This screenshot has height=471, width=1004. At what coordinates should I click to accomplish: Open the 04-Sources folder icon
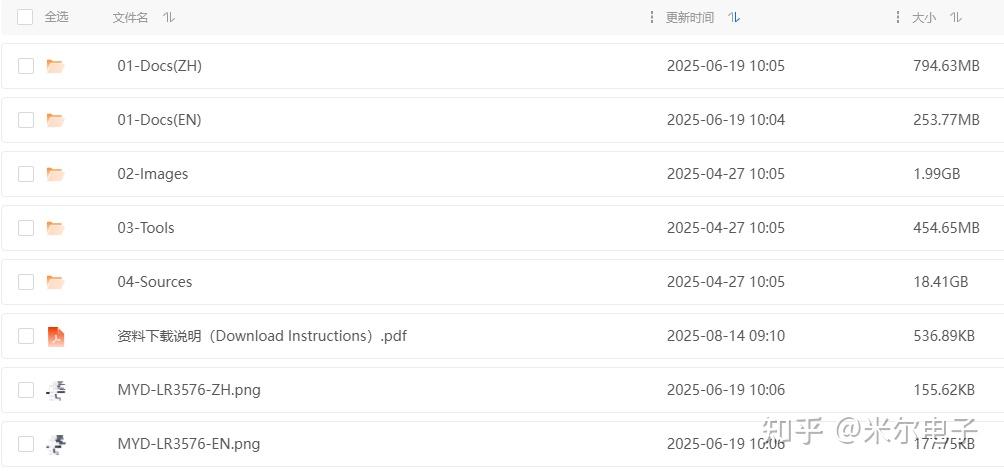coord(55,282)
